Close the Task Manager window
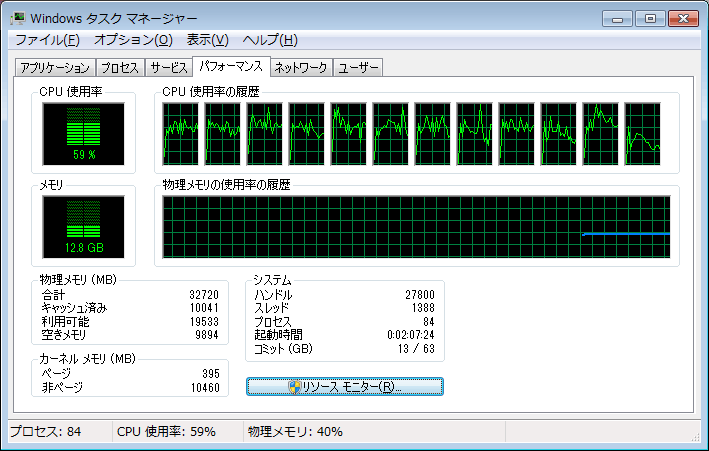The height and width of the screenshot is (451, 709). (x=683, y=19)
